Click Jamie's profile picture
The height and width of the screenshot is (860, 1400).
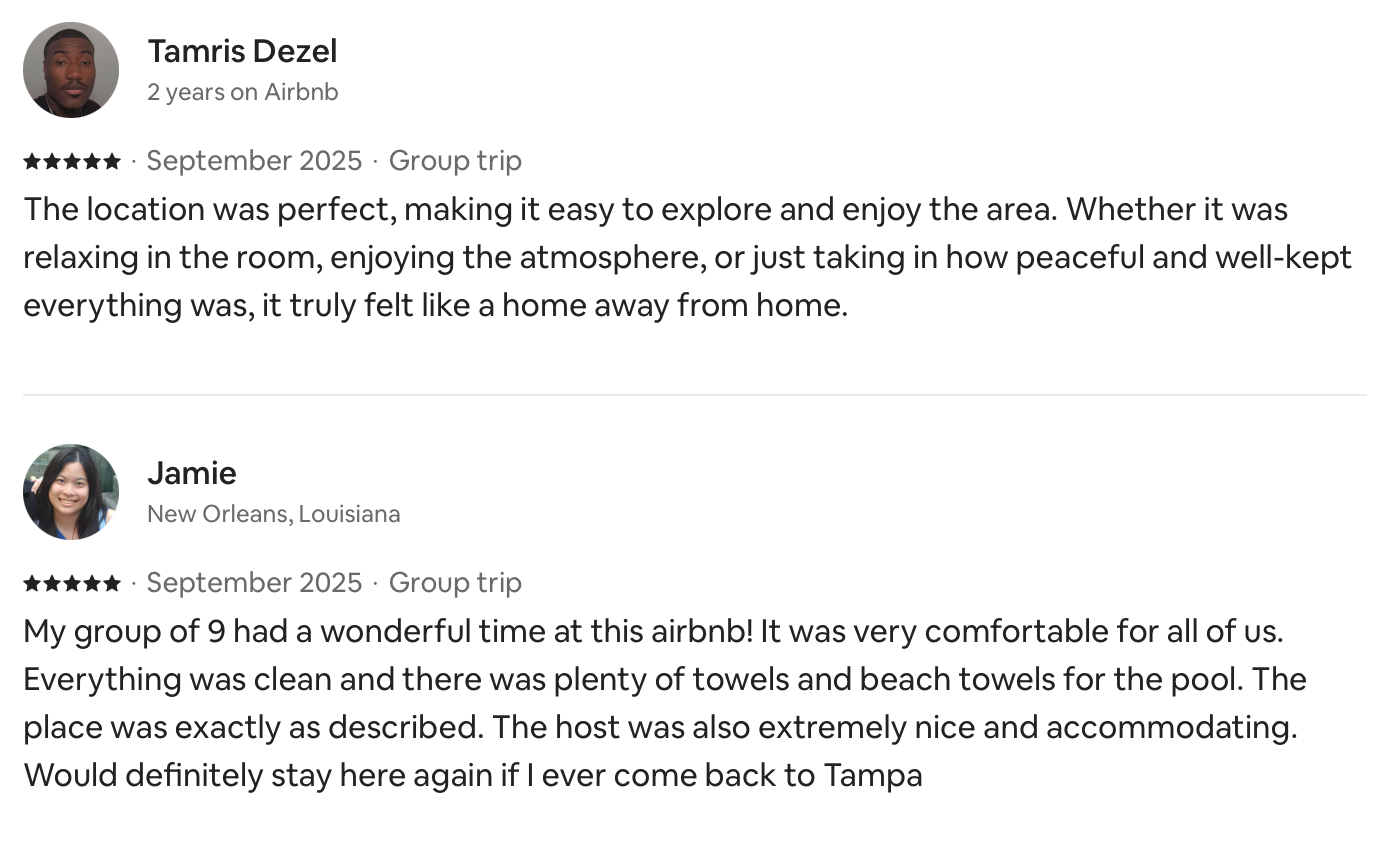click(x=71, y=492)
